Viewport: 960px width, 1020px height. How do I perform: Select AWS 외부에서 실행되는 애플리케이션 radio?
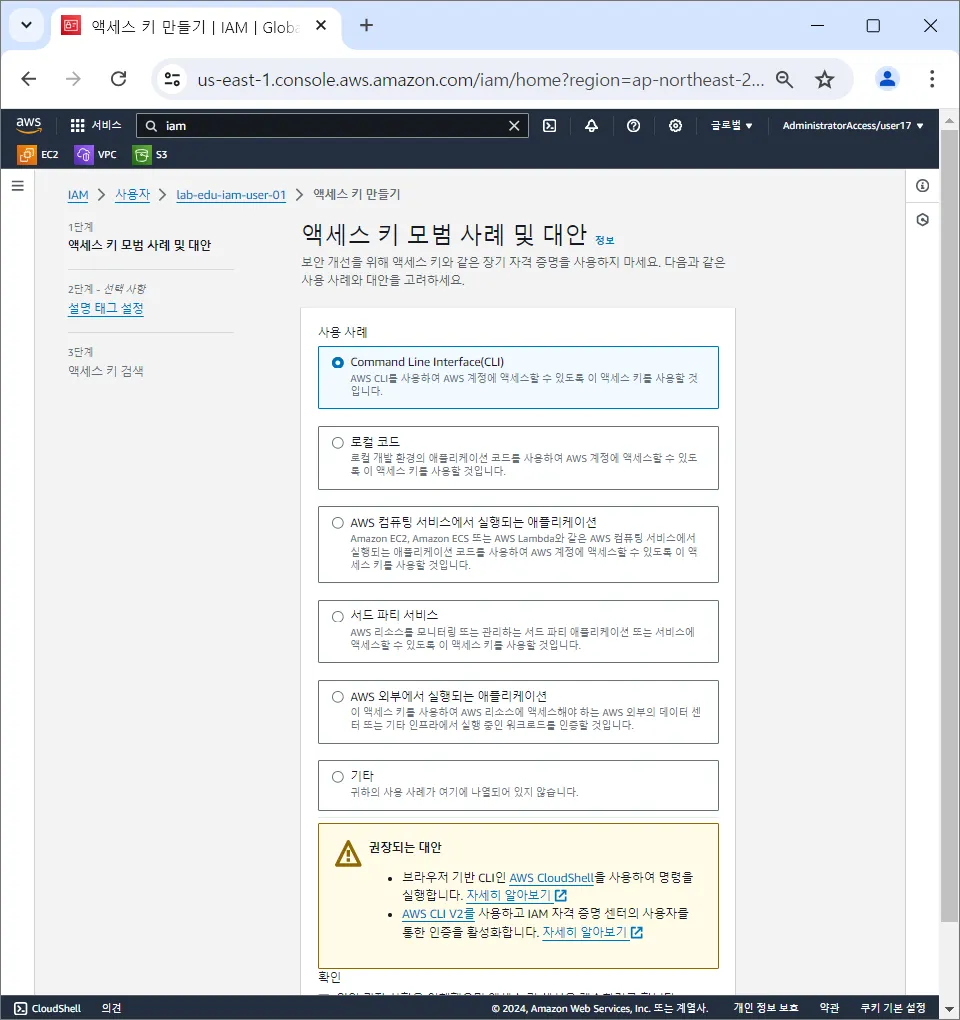[338, 697]
